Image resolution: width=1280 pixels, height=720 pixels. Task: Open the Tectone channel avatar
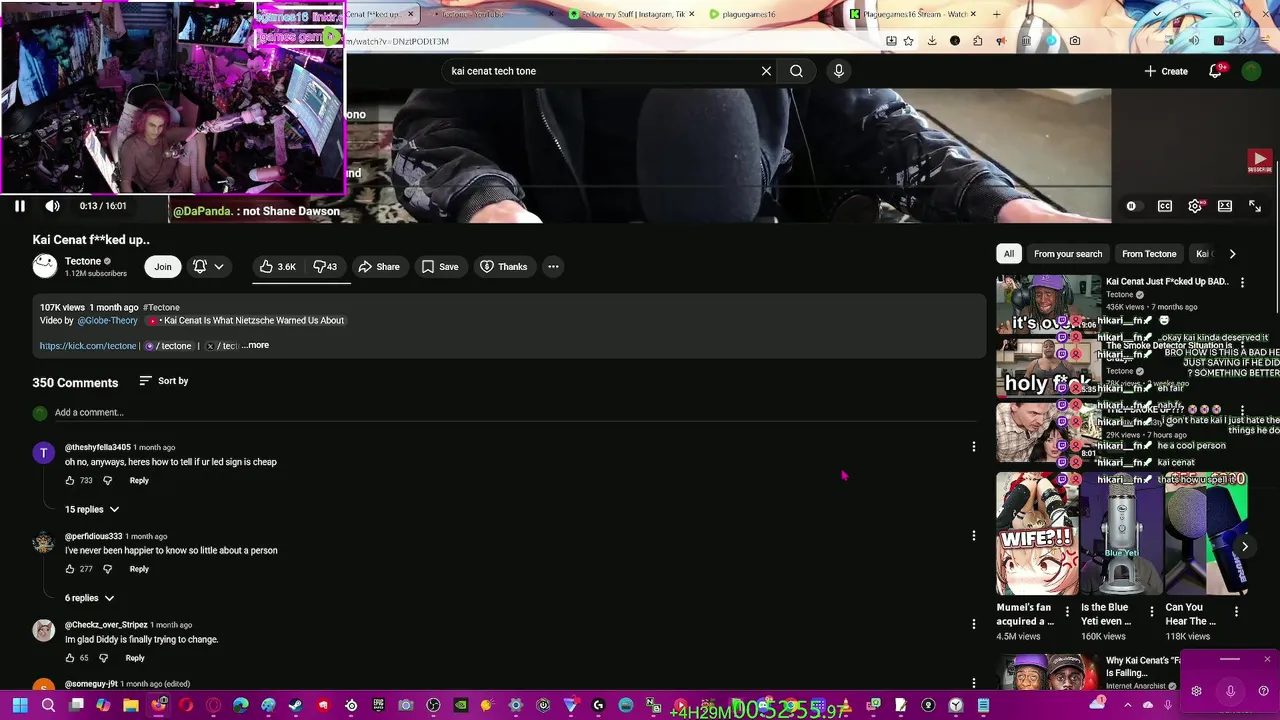tap(45, 266)
